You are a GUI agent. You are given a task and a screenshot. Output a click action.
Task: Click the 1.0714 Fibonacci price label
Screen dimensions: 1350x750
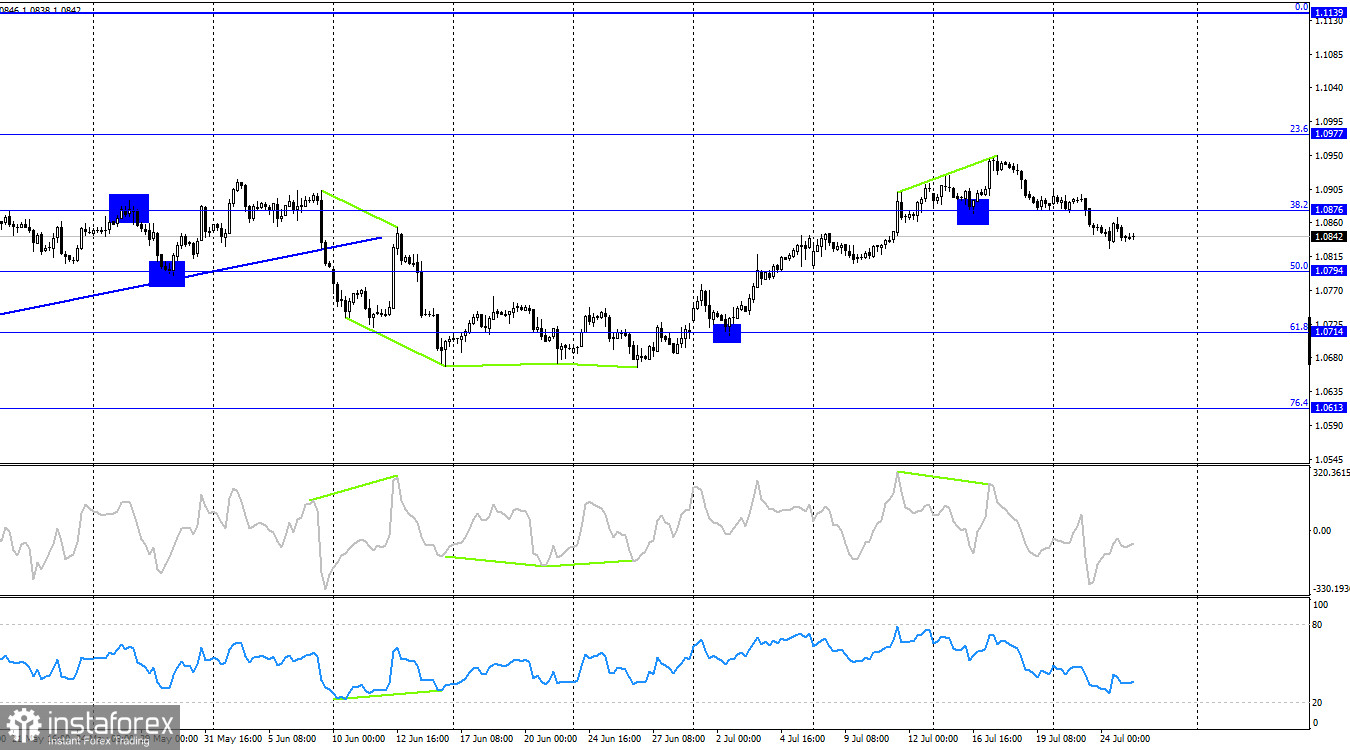click(x=1328, y=331)
